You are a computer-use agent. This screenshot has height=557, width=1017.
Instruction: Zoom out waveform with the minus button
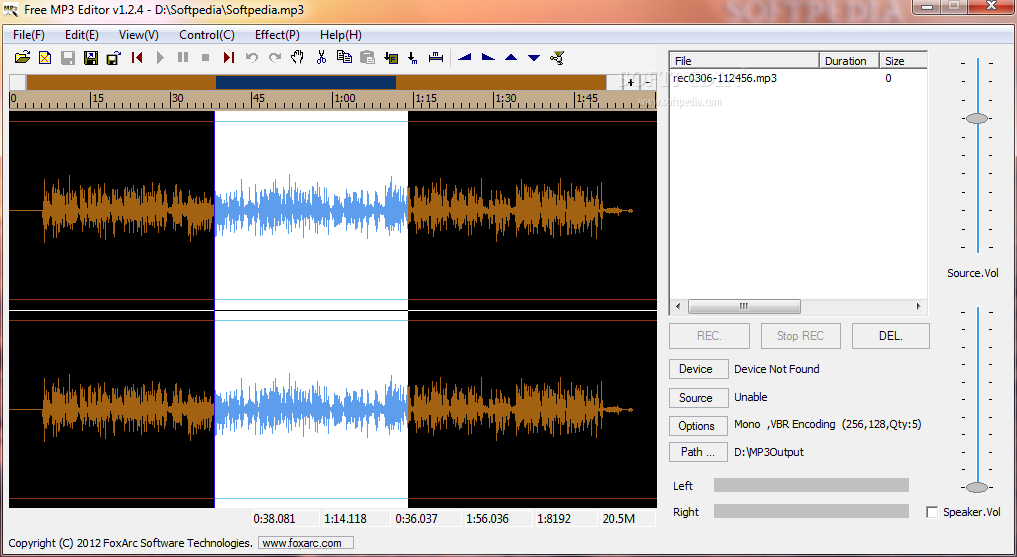(x=647, y=82)
